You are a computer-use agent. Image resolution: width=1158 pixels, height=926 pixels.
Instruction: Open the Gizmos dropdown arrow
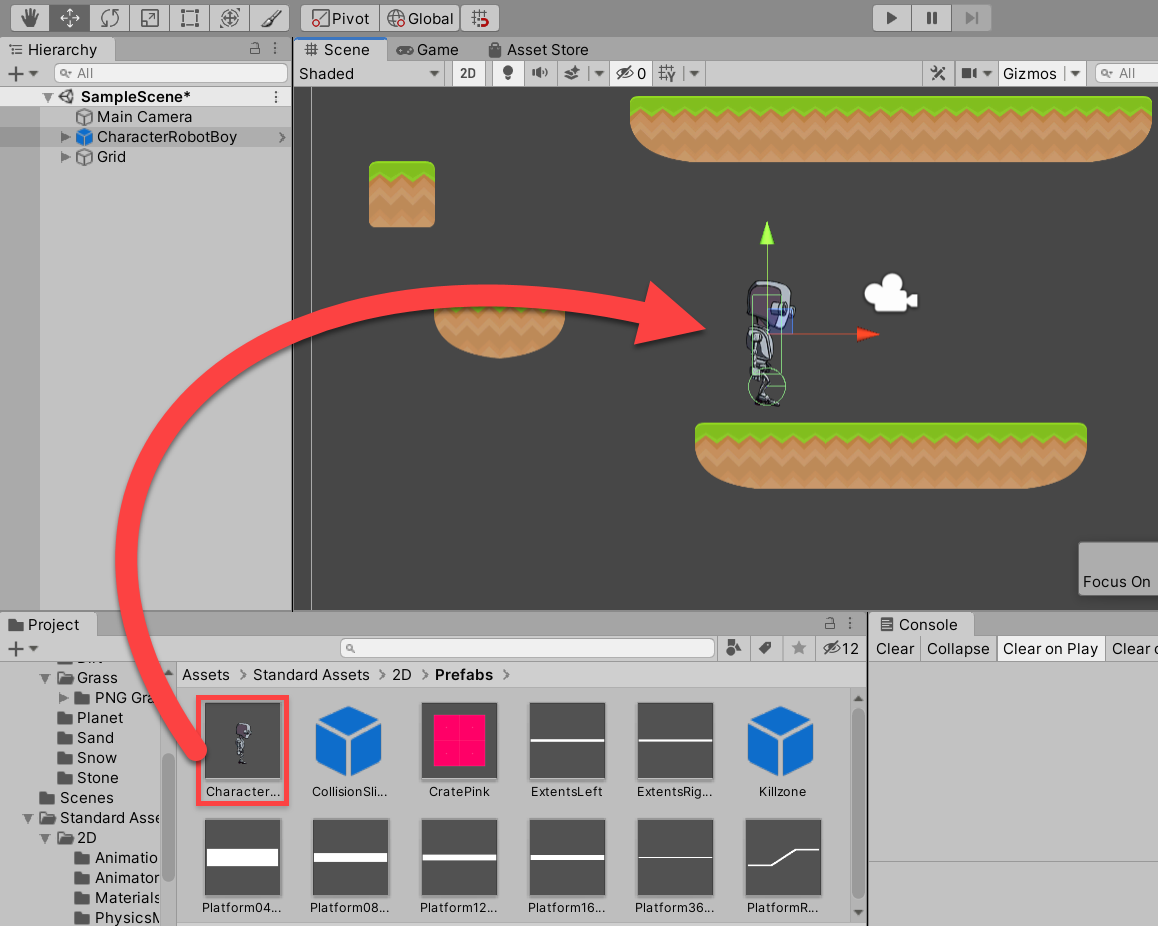pos(1075,73)
